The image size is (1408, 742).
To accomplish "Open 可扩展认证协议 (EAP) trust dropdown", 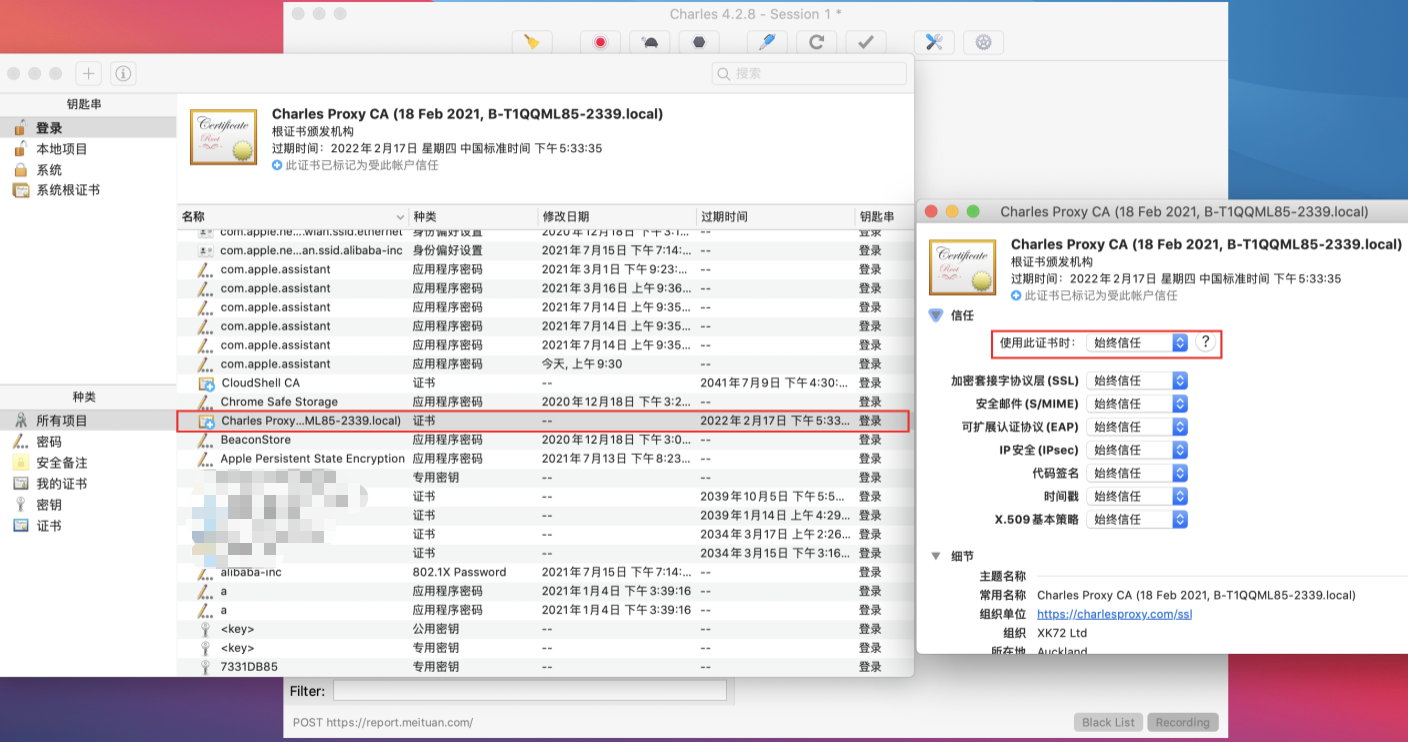I will pyautogui.click(x=1137, y=427).
